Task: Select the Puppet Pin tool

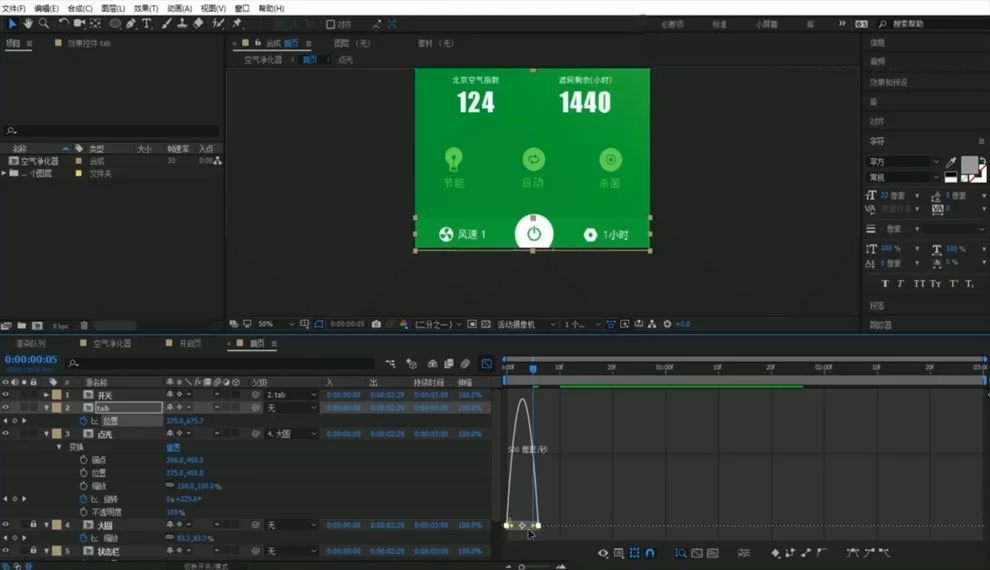Action: click(x=237, y=23)
